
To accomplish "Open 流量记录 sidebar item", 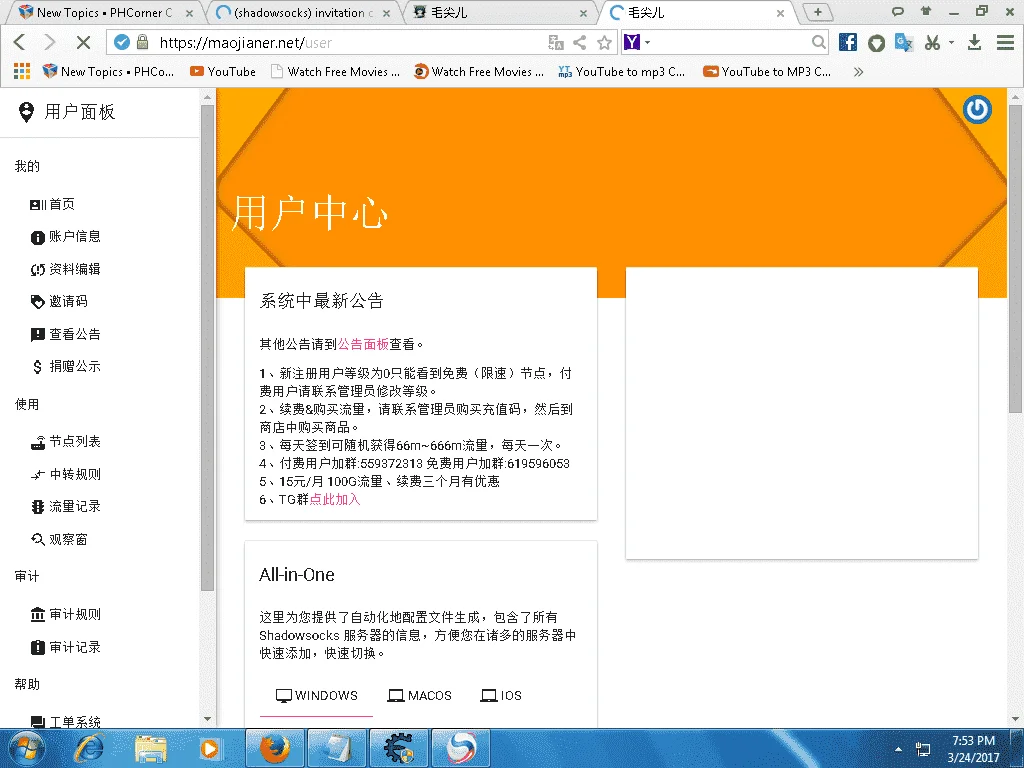I will tap(65, 507).
